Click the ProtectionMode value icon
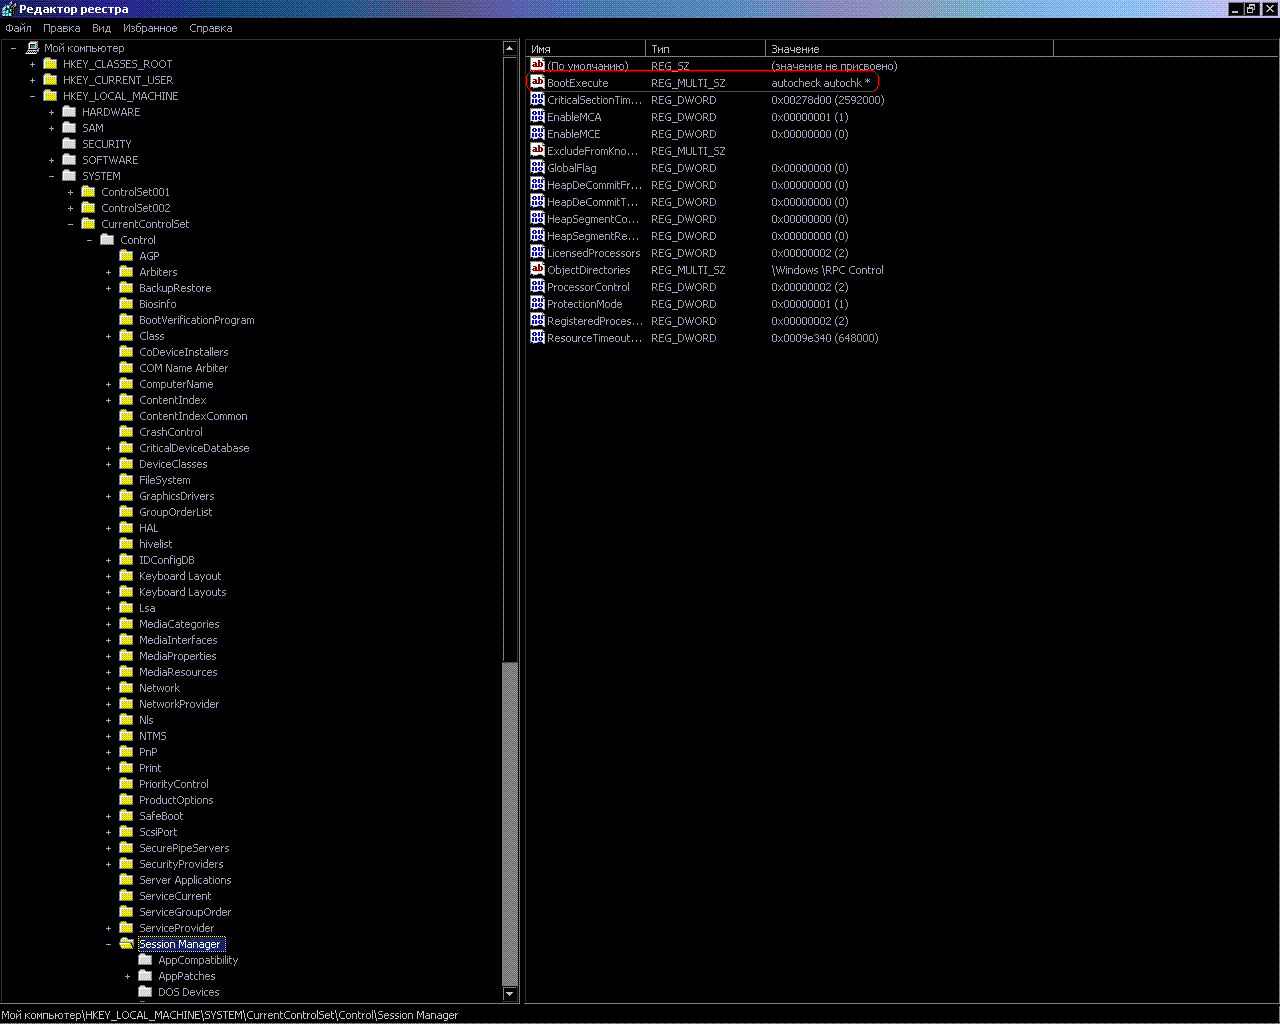 [x=537, y=304]
